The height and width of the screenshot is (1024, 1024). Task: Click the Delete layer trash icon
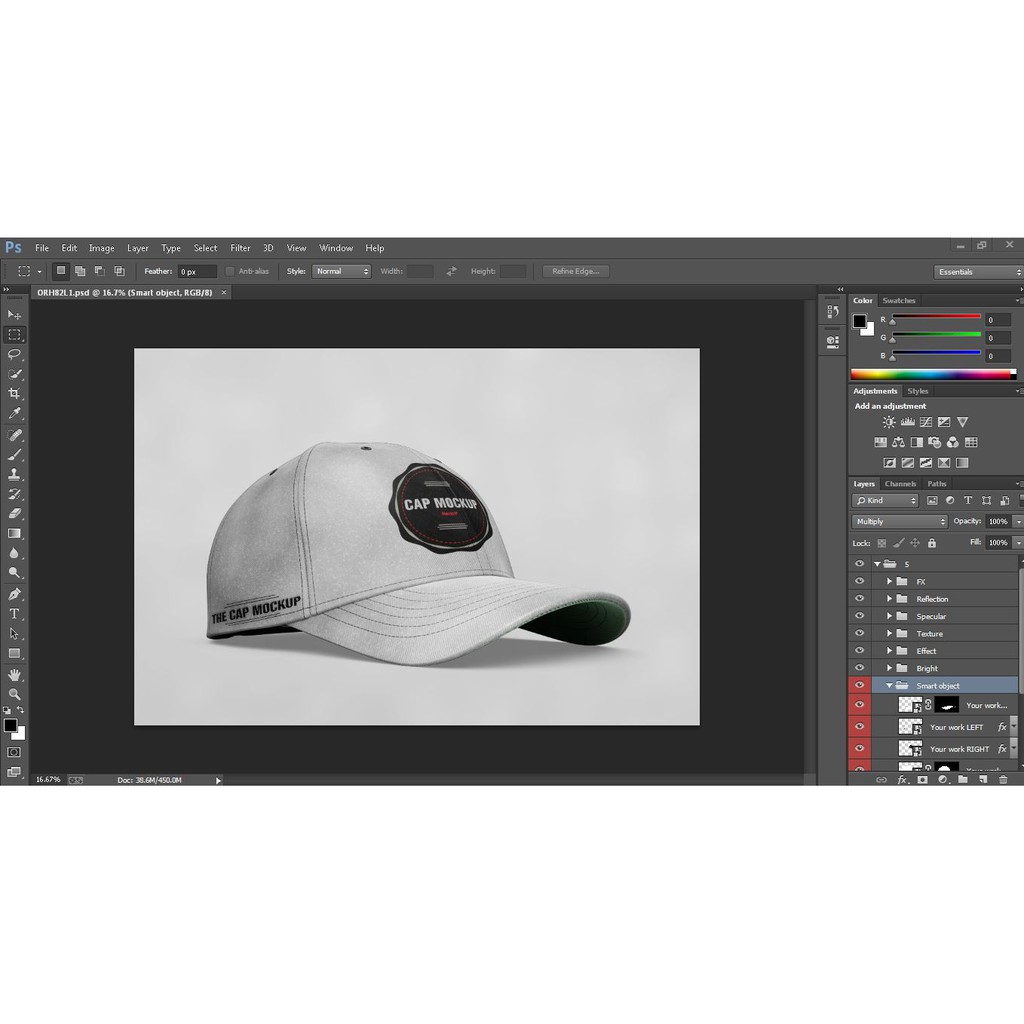(x=1003, y=779)
